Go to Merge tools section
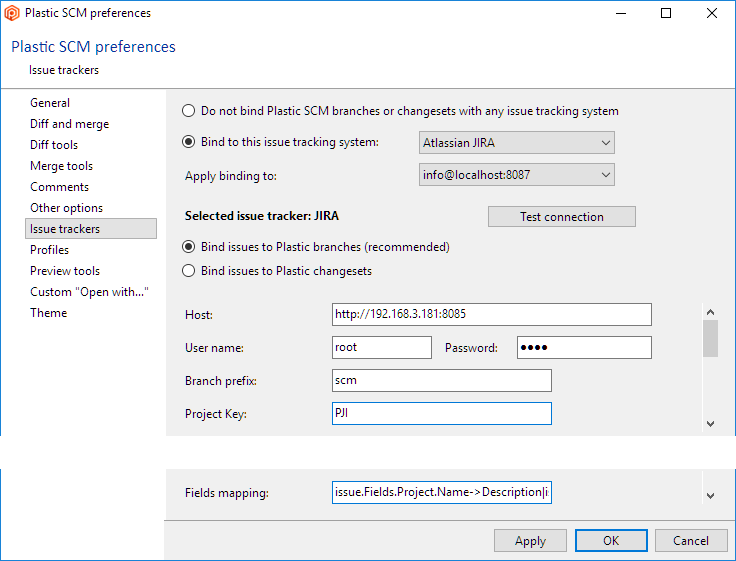Screen dimensions: 736x561 [x=61, y=166]
